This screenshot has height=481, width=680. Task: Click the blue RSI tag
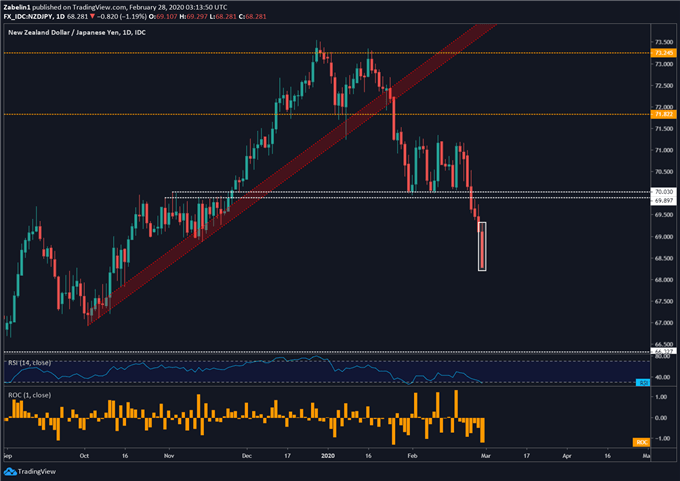click(643, 383)
